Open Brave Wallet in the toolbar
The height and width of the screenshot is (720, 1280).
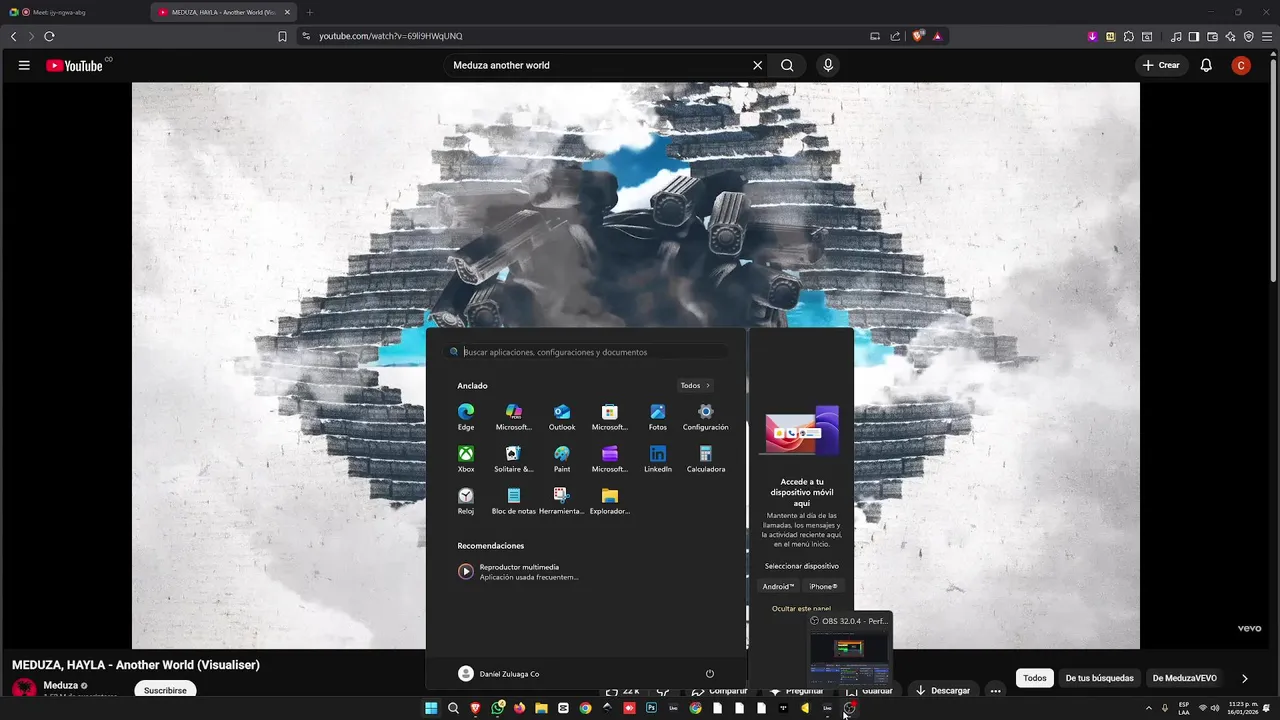coord(1212,36)
